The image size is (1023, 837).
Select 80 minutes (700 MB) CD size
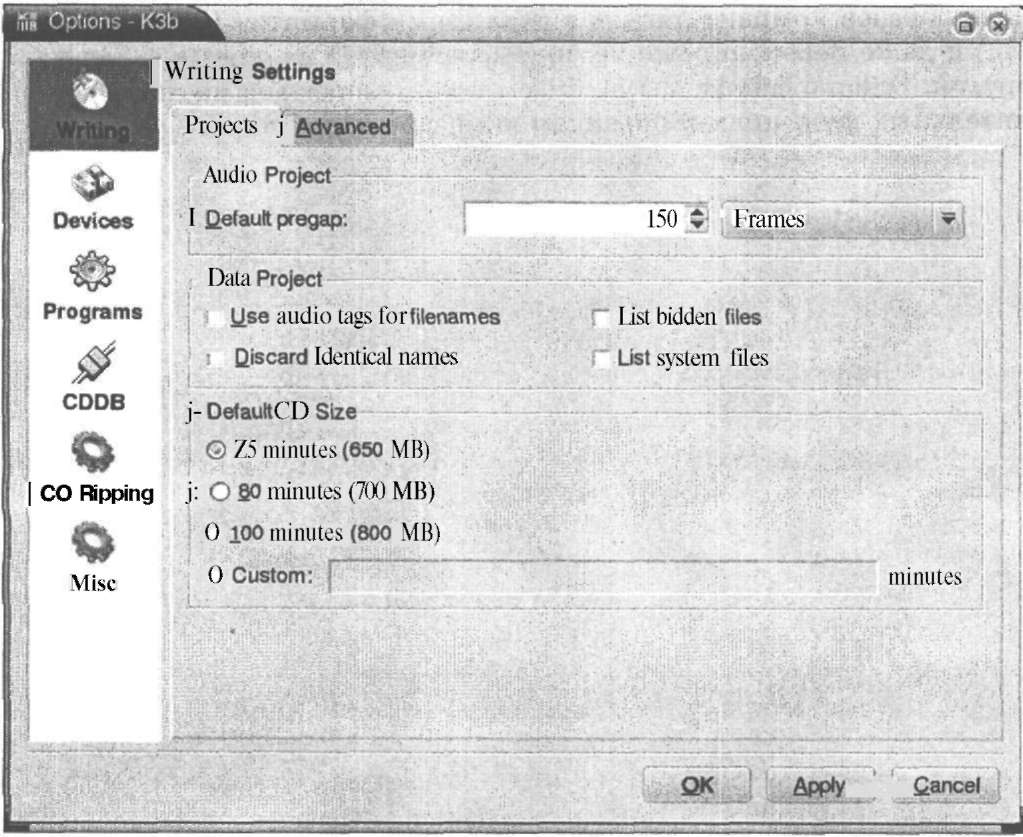pos(220,491)
